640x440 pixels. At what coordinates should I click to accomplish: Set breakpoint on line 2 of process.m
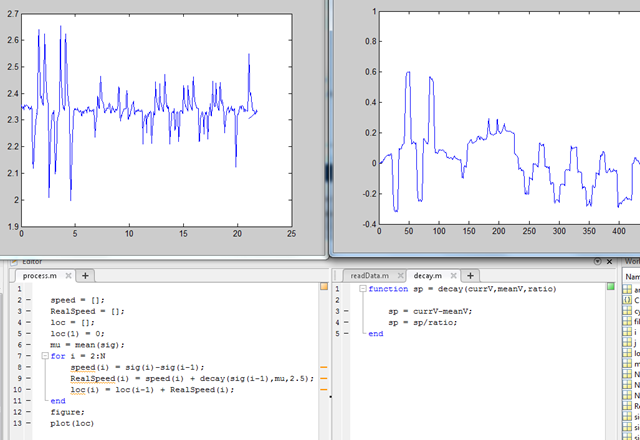tap(28, 300)
